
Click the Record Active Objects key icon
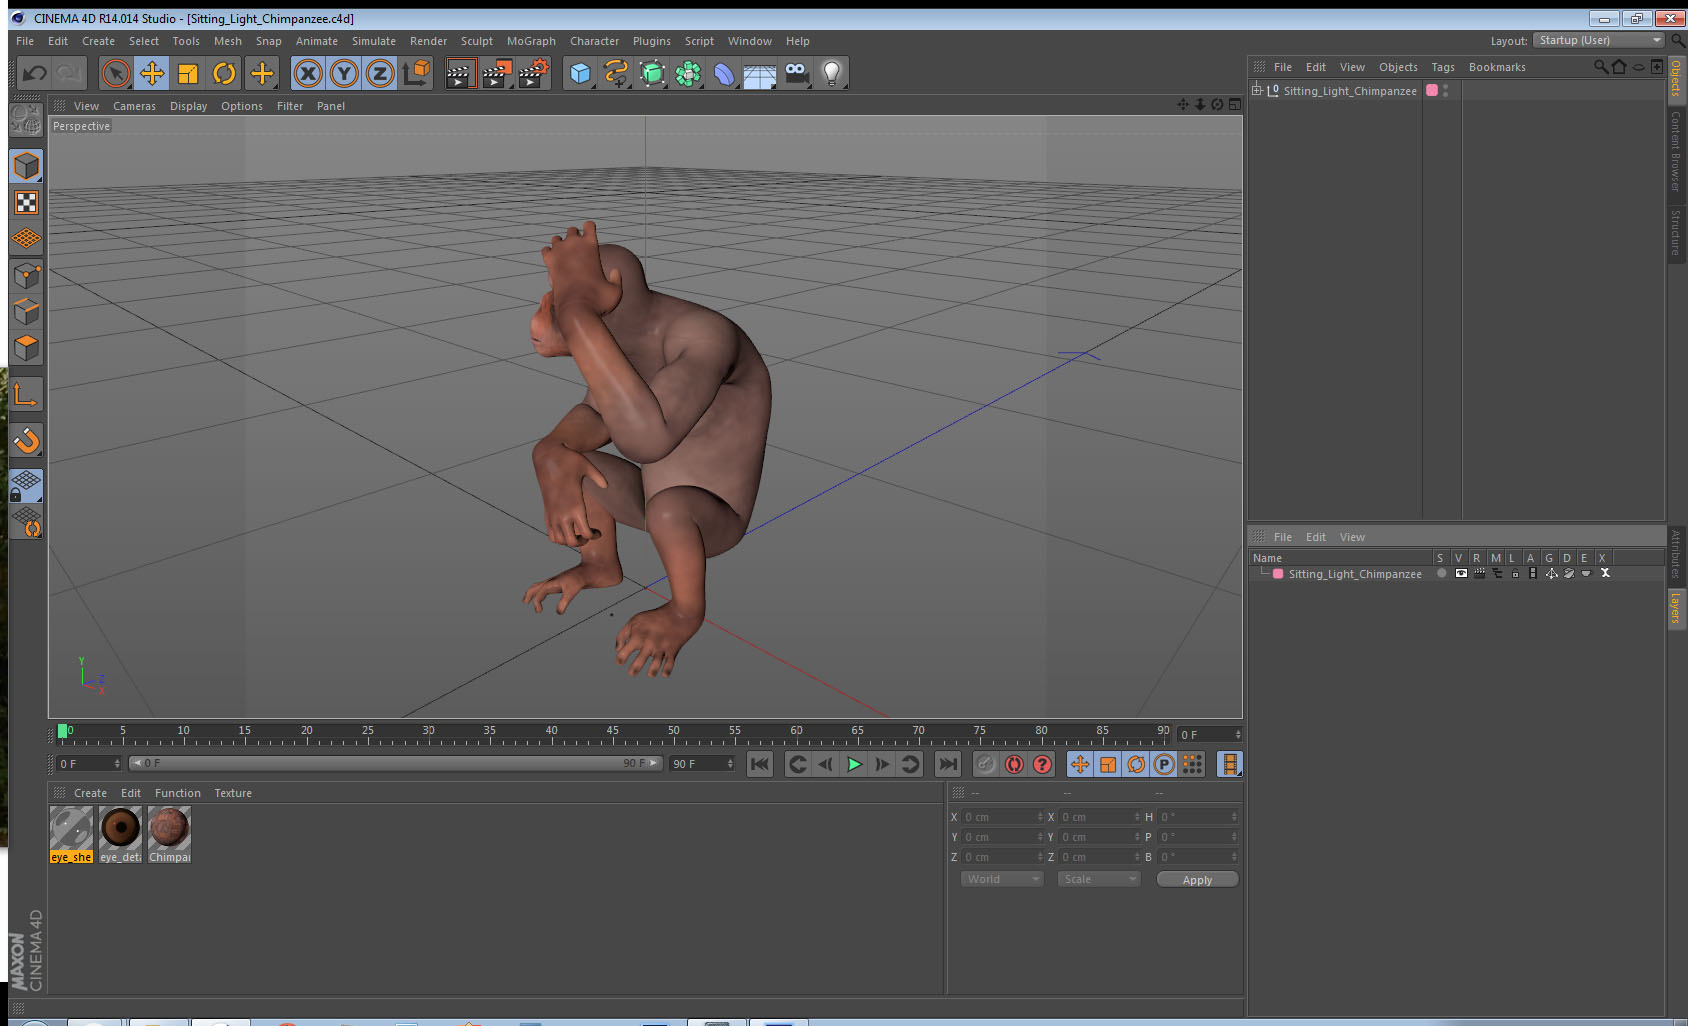pyautogui.click(x=986, y=764)
